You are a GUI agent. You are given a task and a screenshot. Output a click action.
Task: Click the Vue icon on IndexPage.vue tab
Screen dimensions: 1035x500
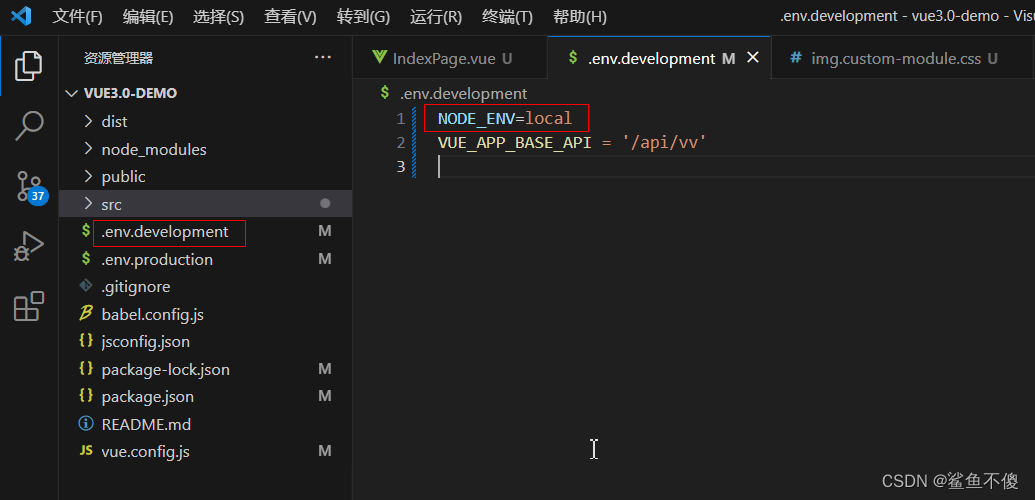point(379,57)
